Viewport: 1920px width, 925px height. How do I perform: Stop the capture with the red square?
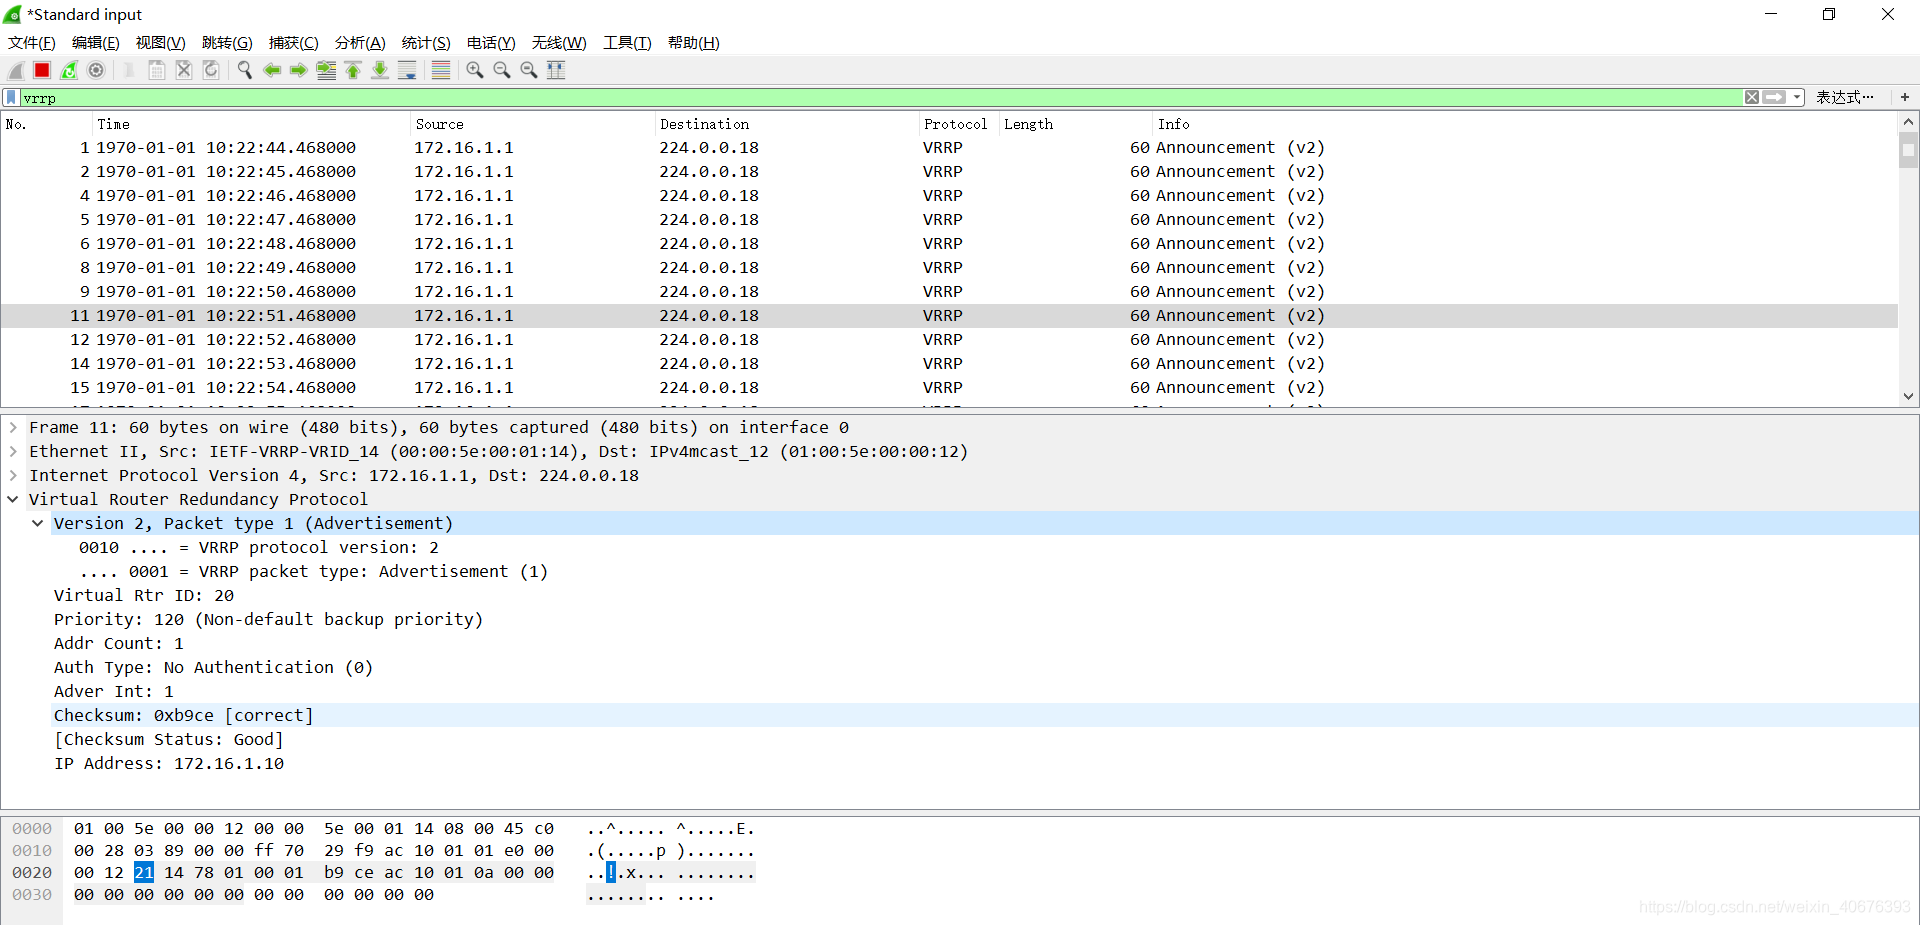42,70
